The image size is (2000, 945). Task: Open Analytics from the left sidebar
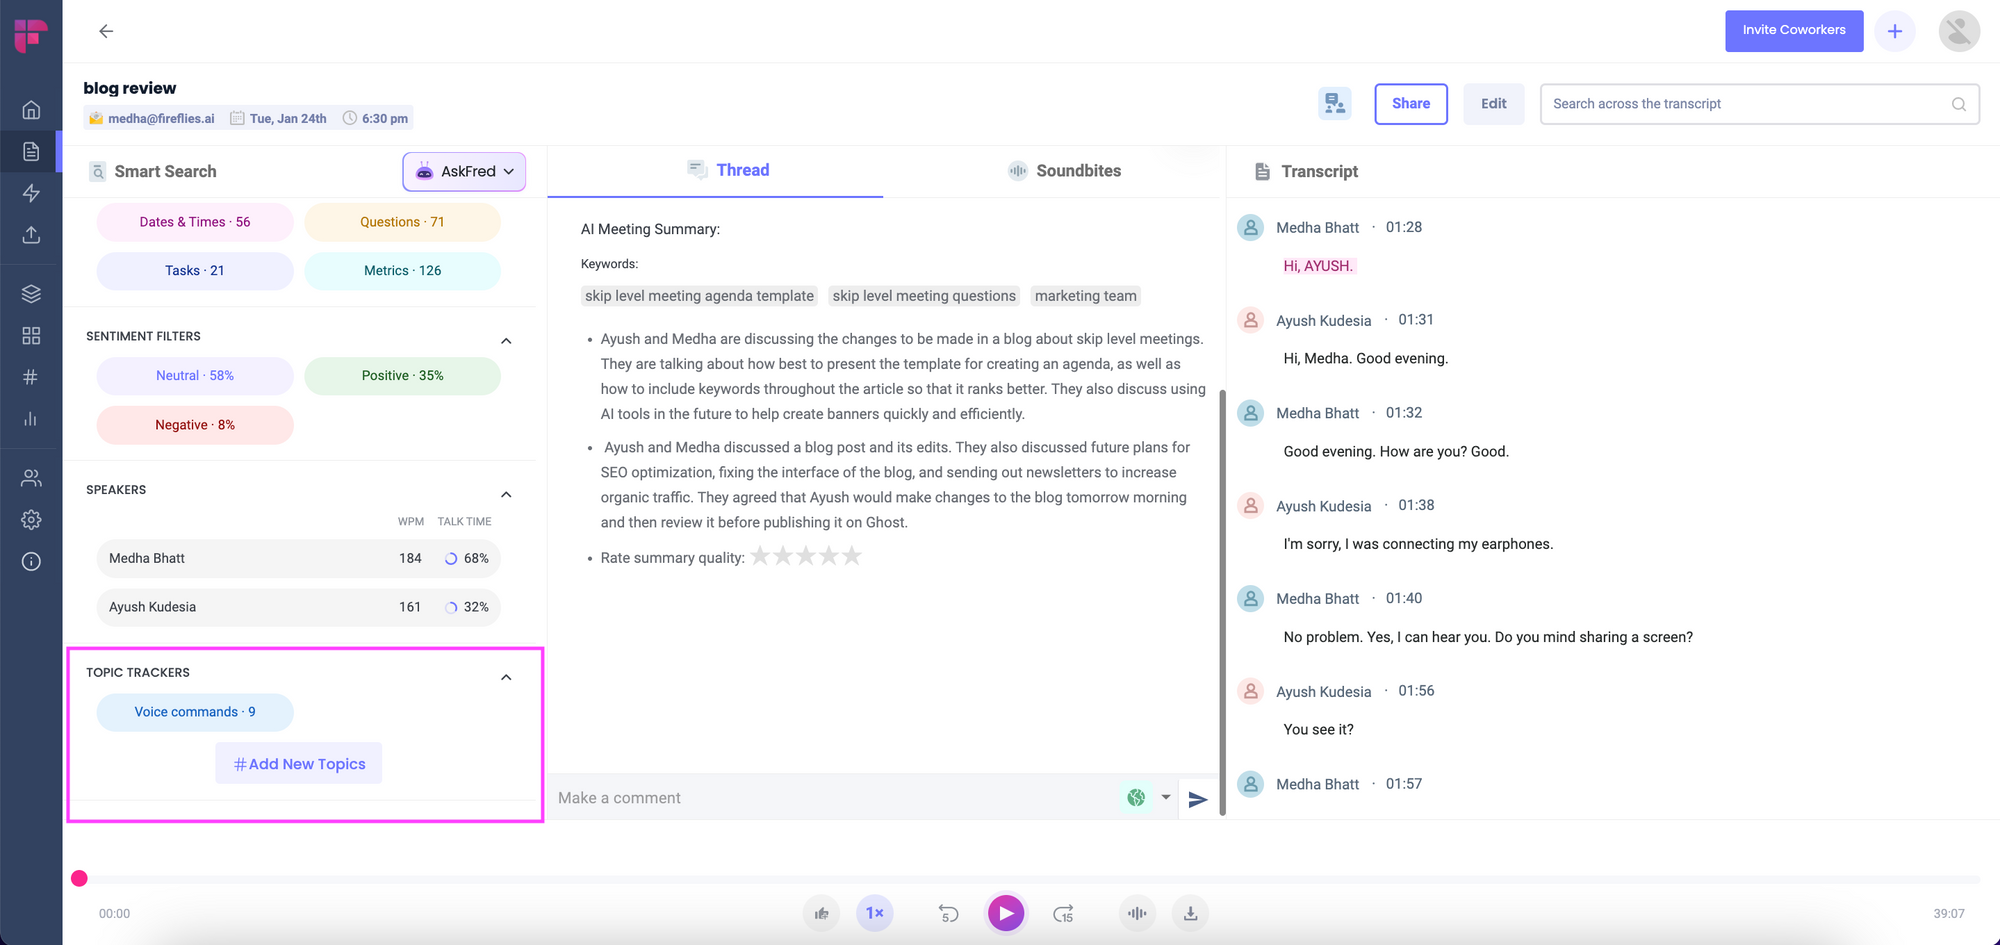click(x=31, y=419)
